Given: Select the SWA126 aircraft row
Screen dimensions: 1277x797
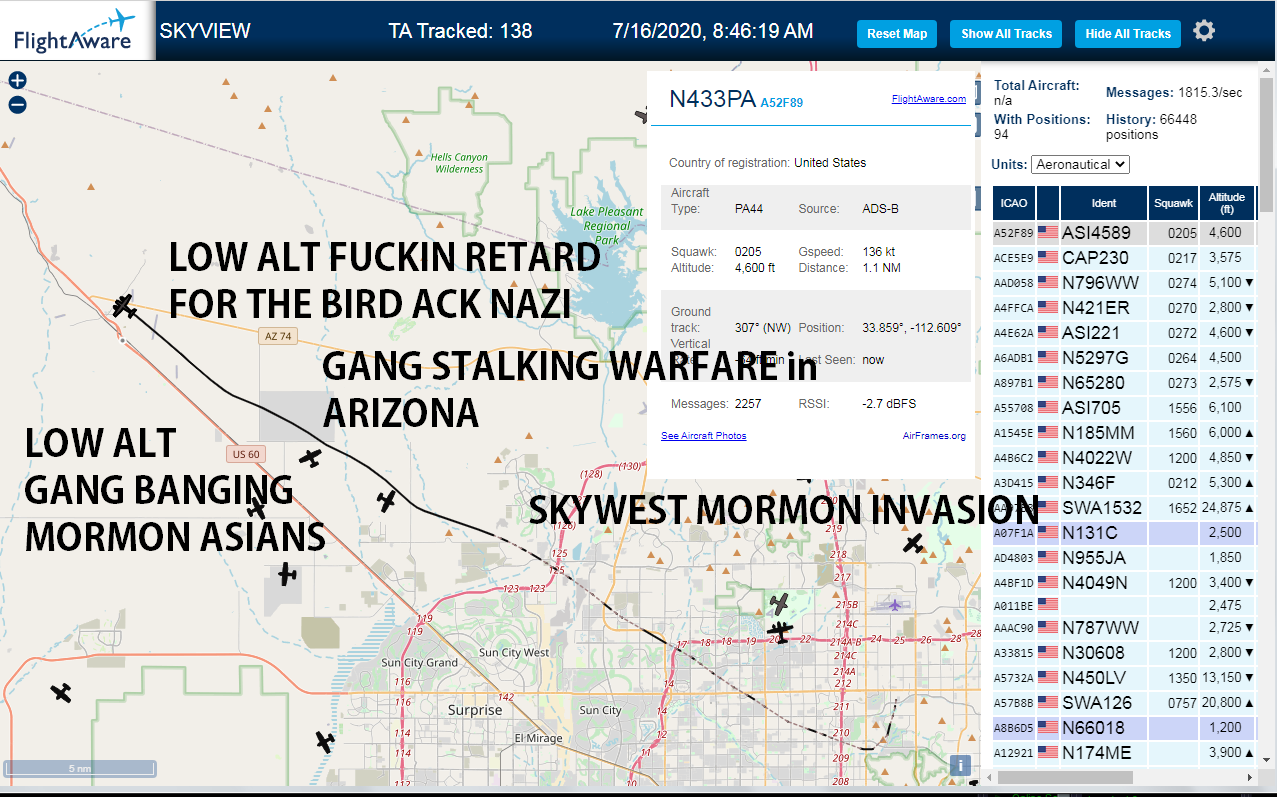Looking at the screenshot, I should point(1125,703).
